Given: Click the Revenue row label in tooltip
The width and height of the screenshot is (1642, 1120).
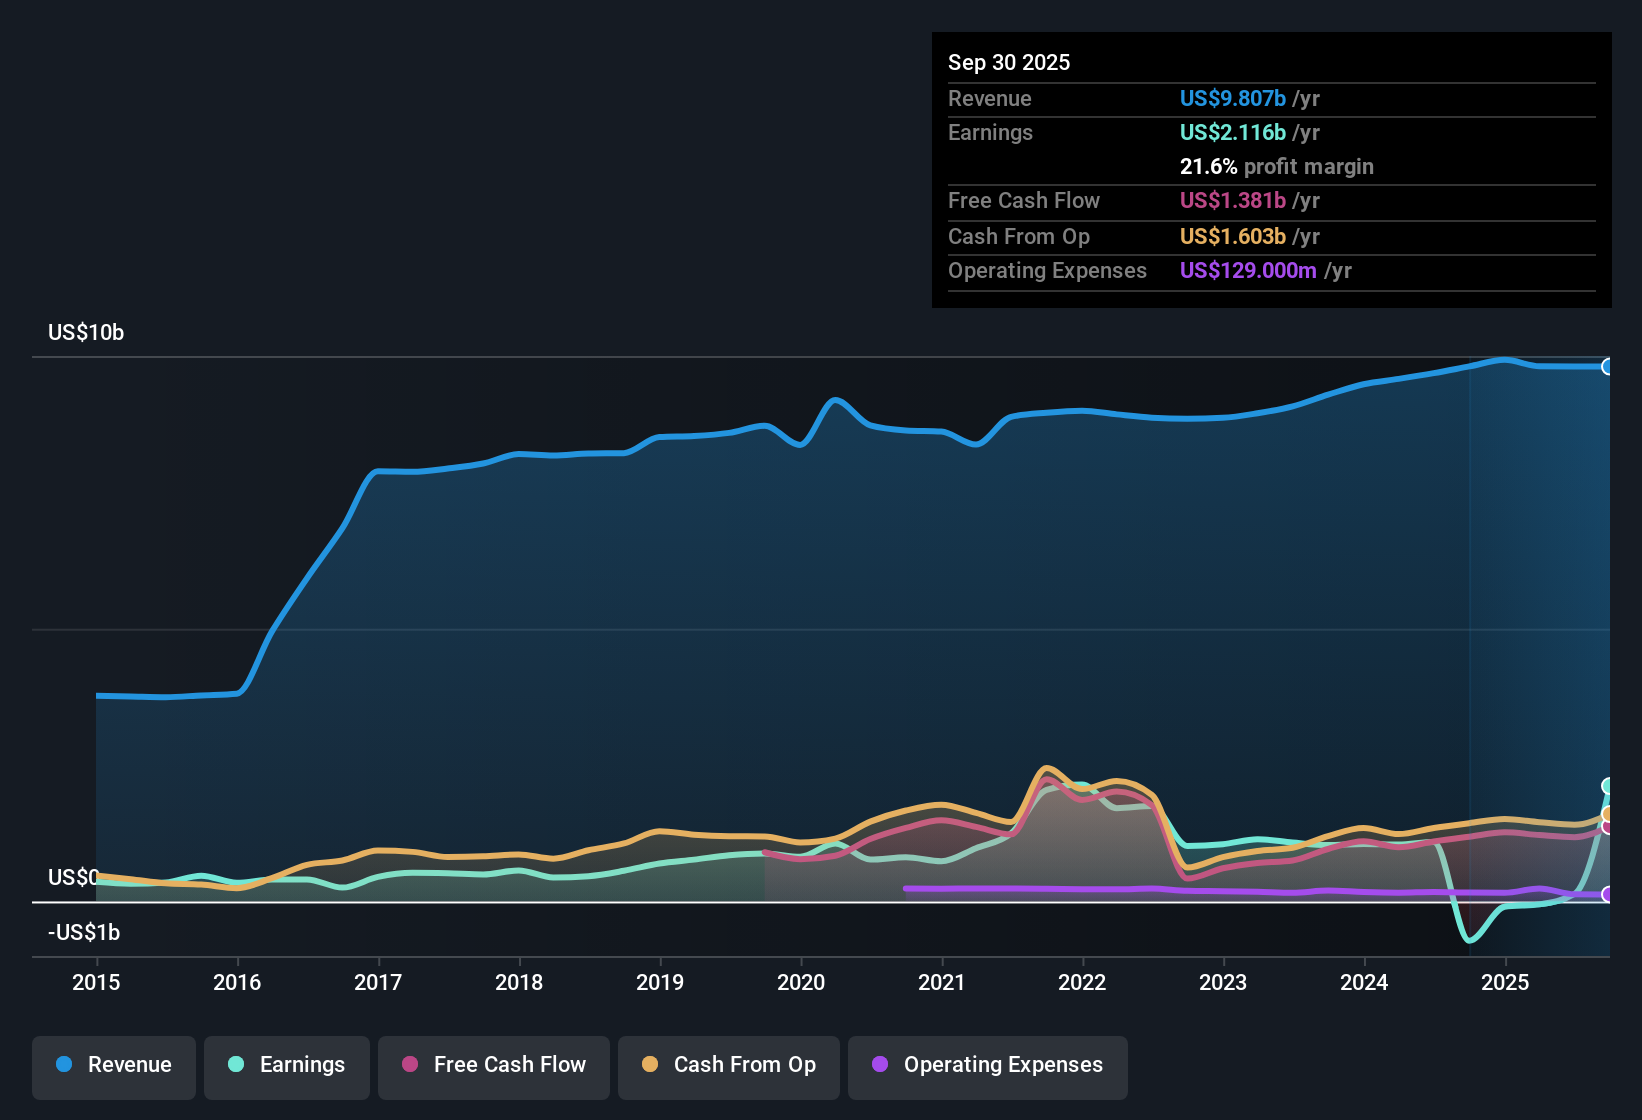Looking at the screenshot, I should pos(990,98).
